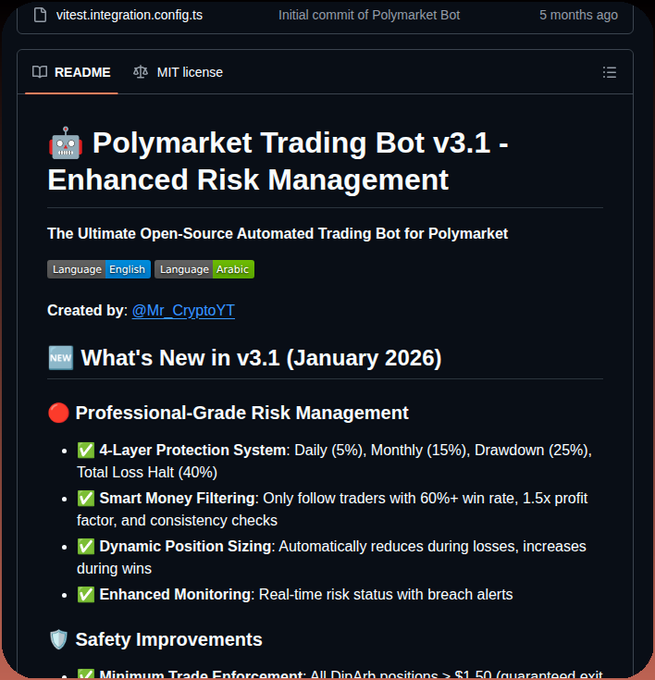This screenshot has height=680, width=655.
Task: Click the 'Professional-Grade Risk Management' heading
Action: coord(242,413)
